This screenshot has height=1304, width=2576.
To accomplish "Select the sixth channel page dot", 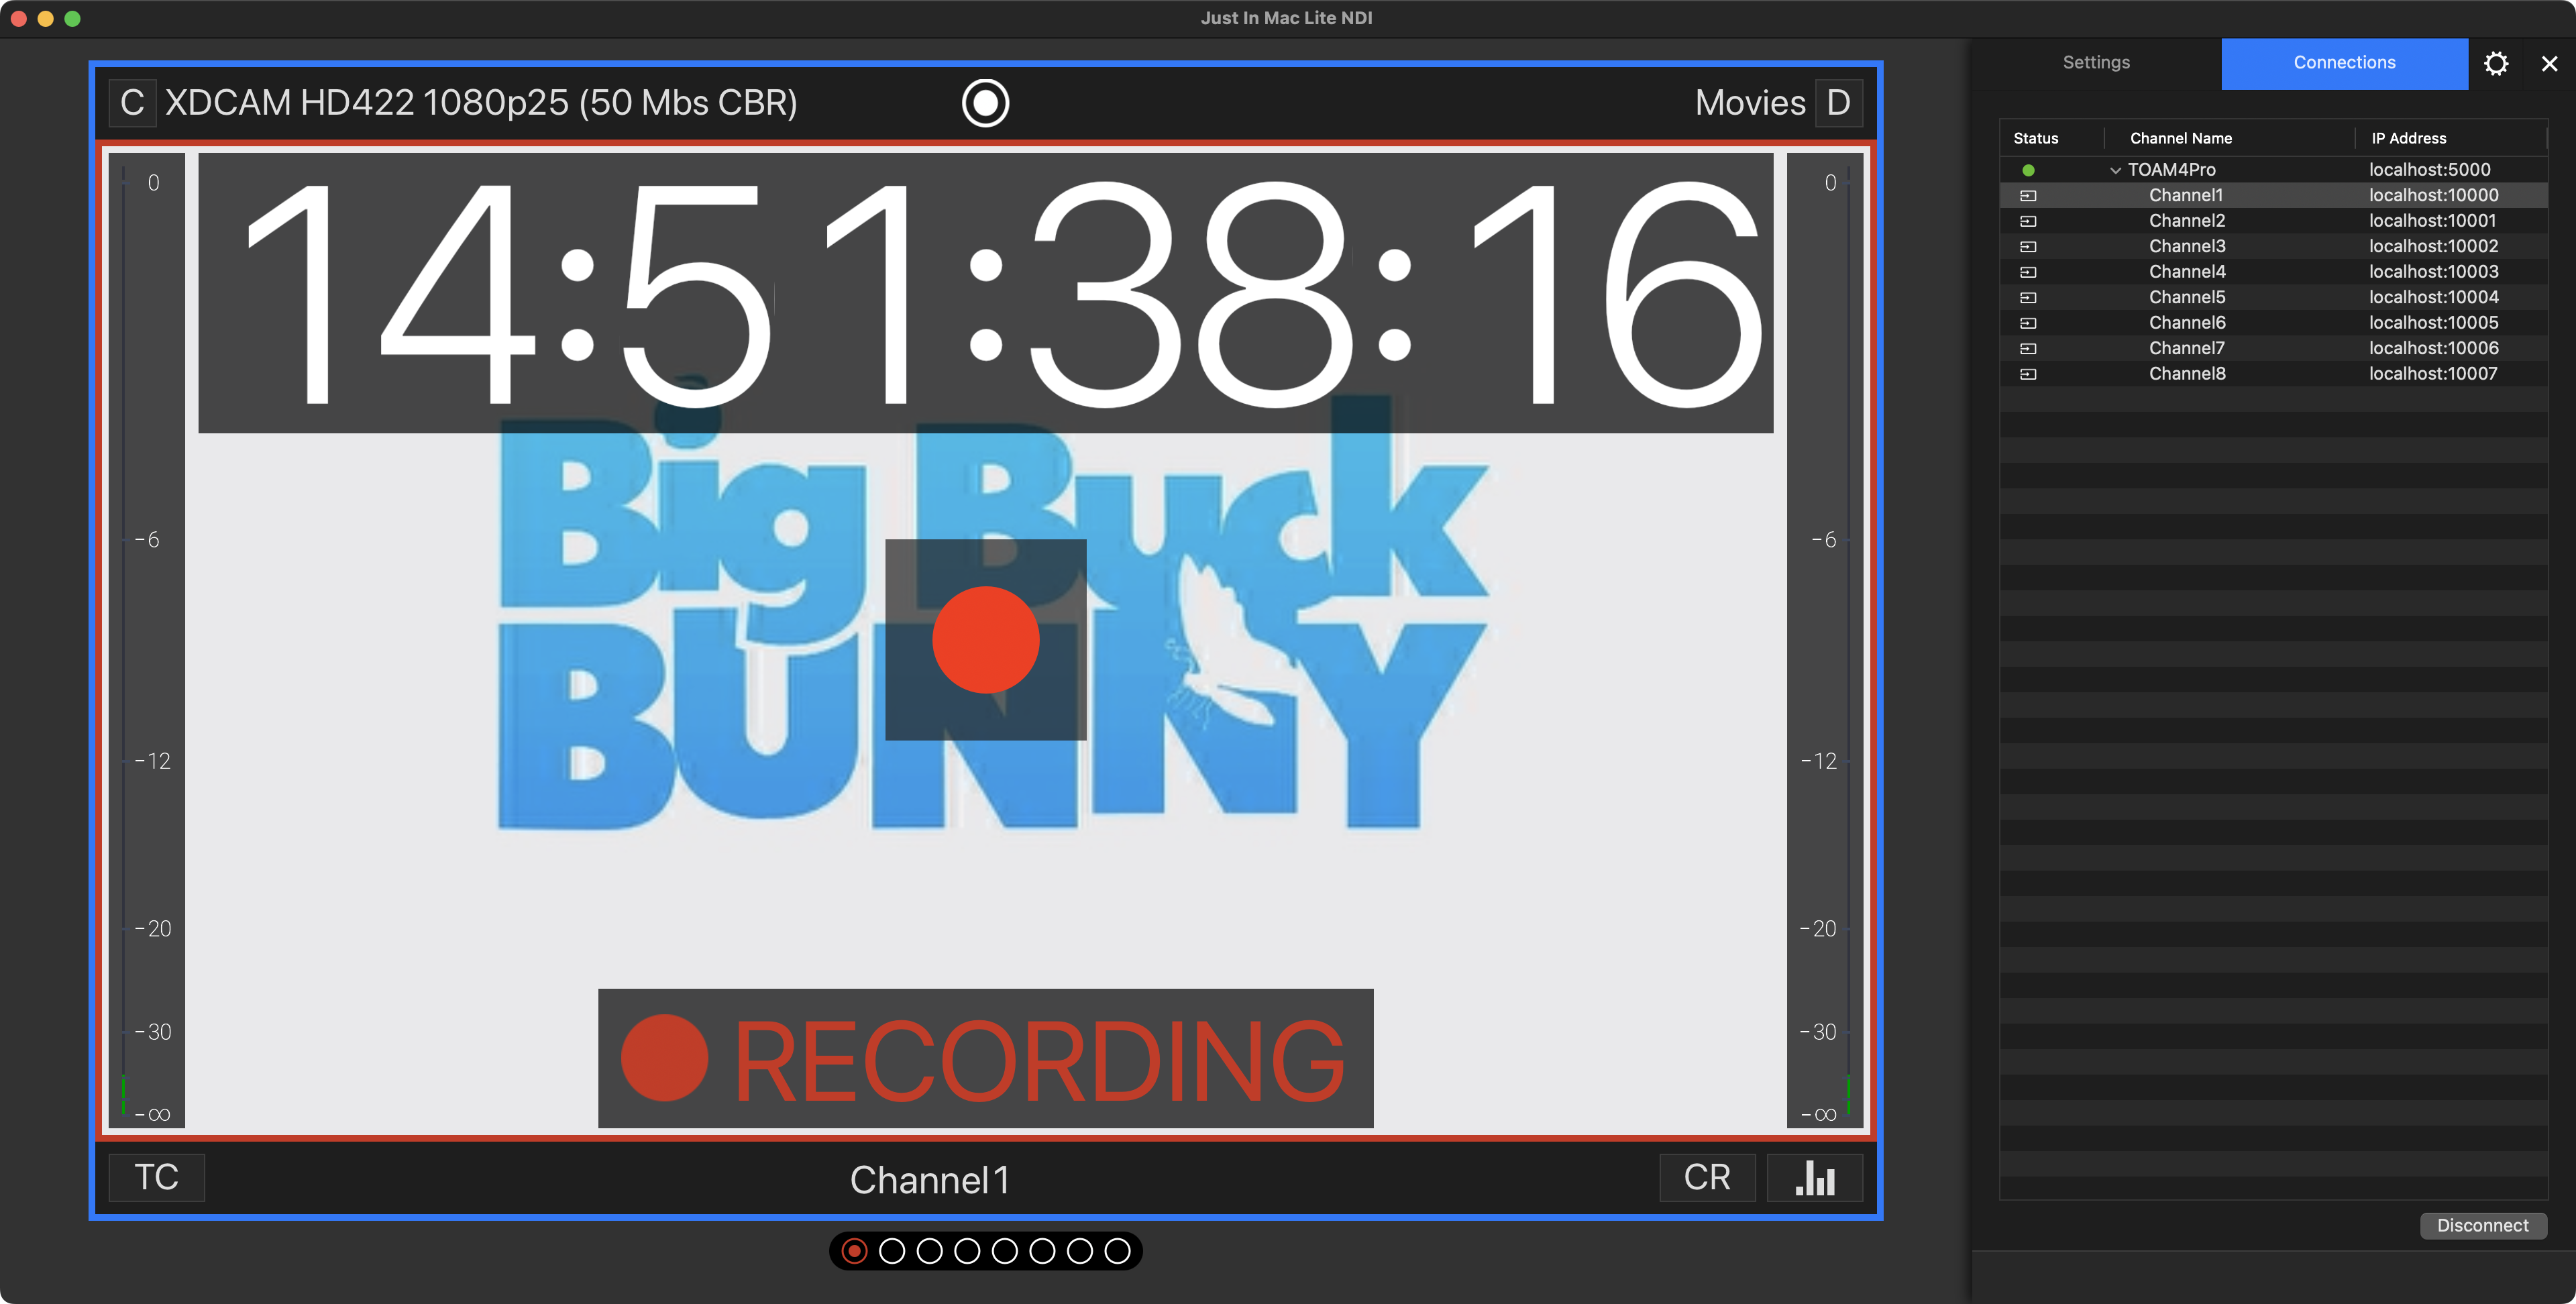I will 1042,1251.
